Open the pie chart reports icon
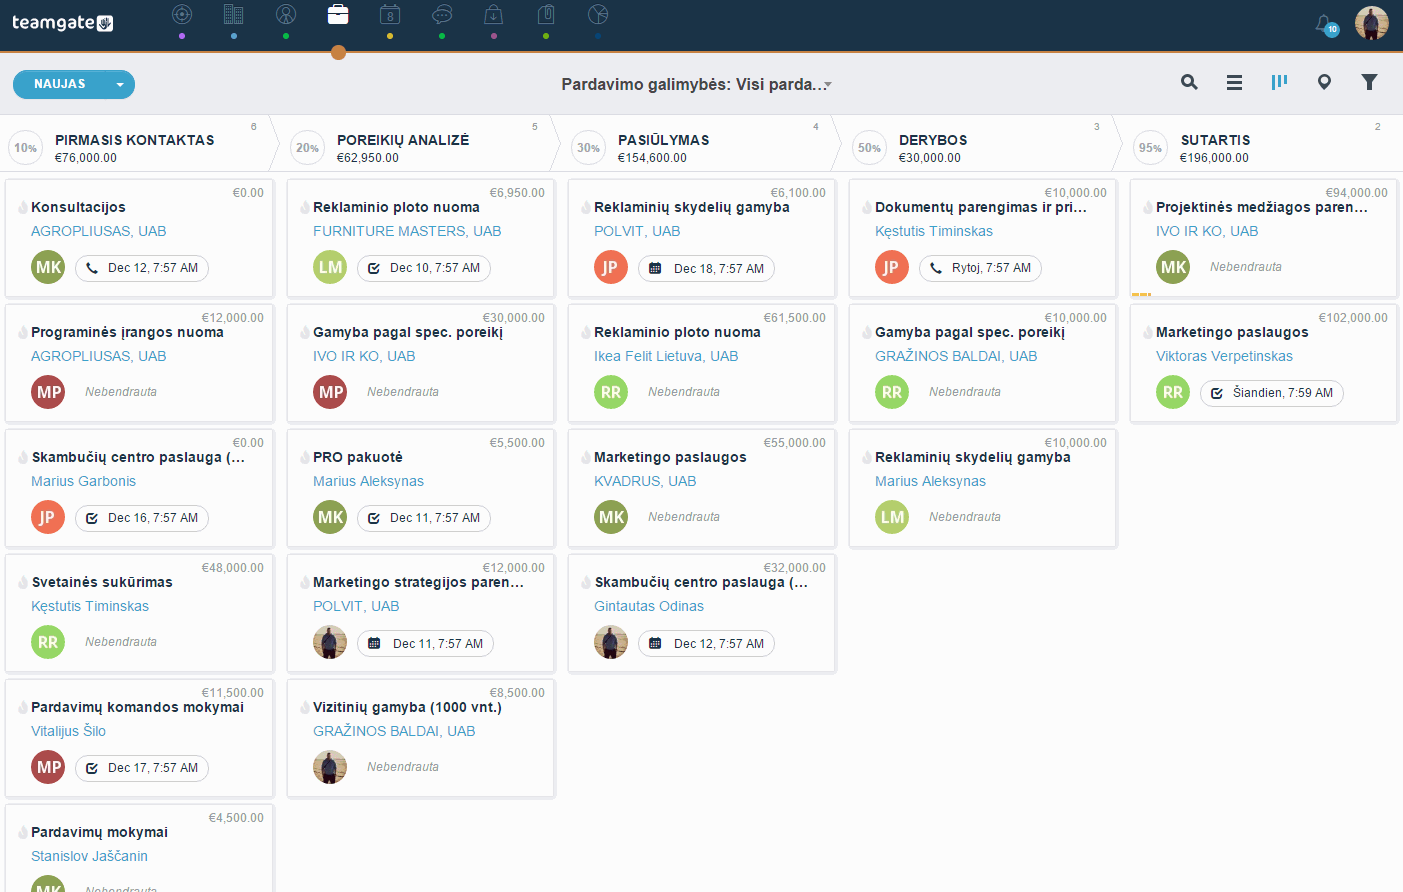 pos(598,14)
